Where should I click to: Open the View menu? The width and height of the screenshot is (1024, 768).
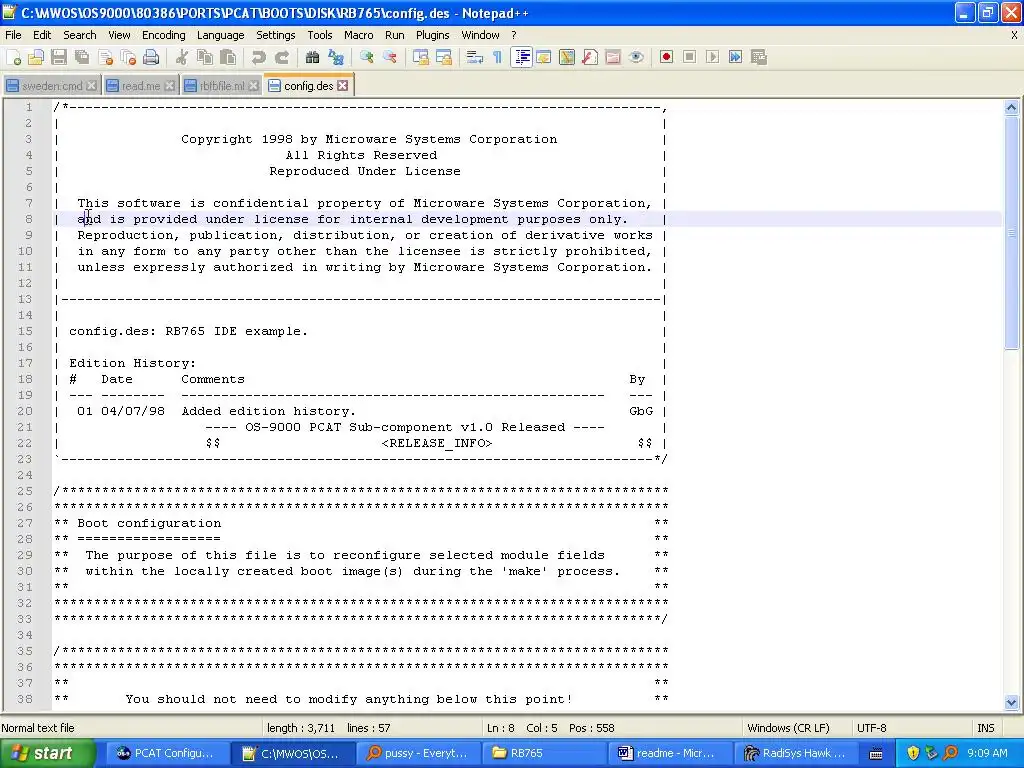(x=119, y=35)
